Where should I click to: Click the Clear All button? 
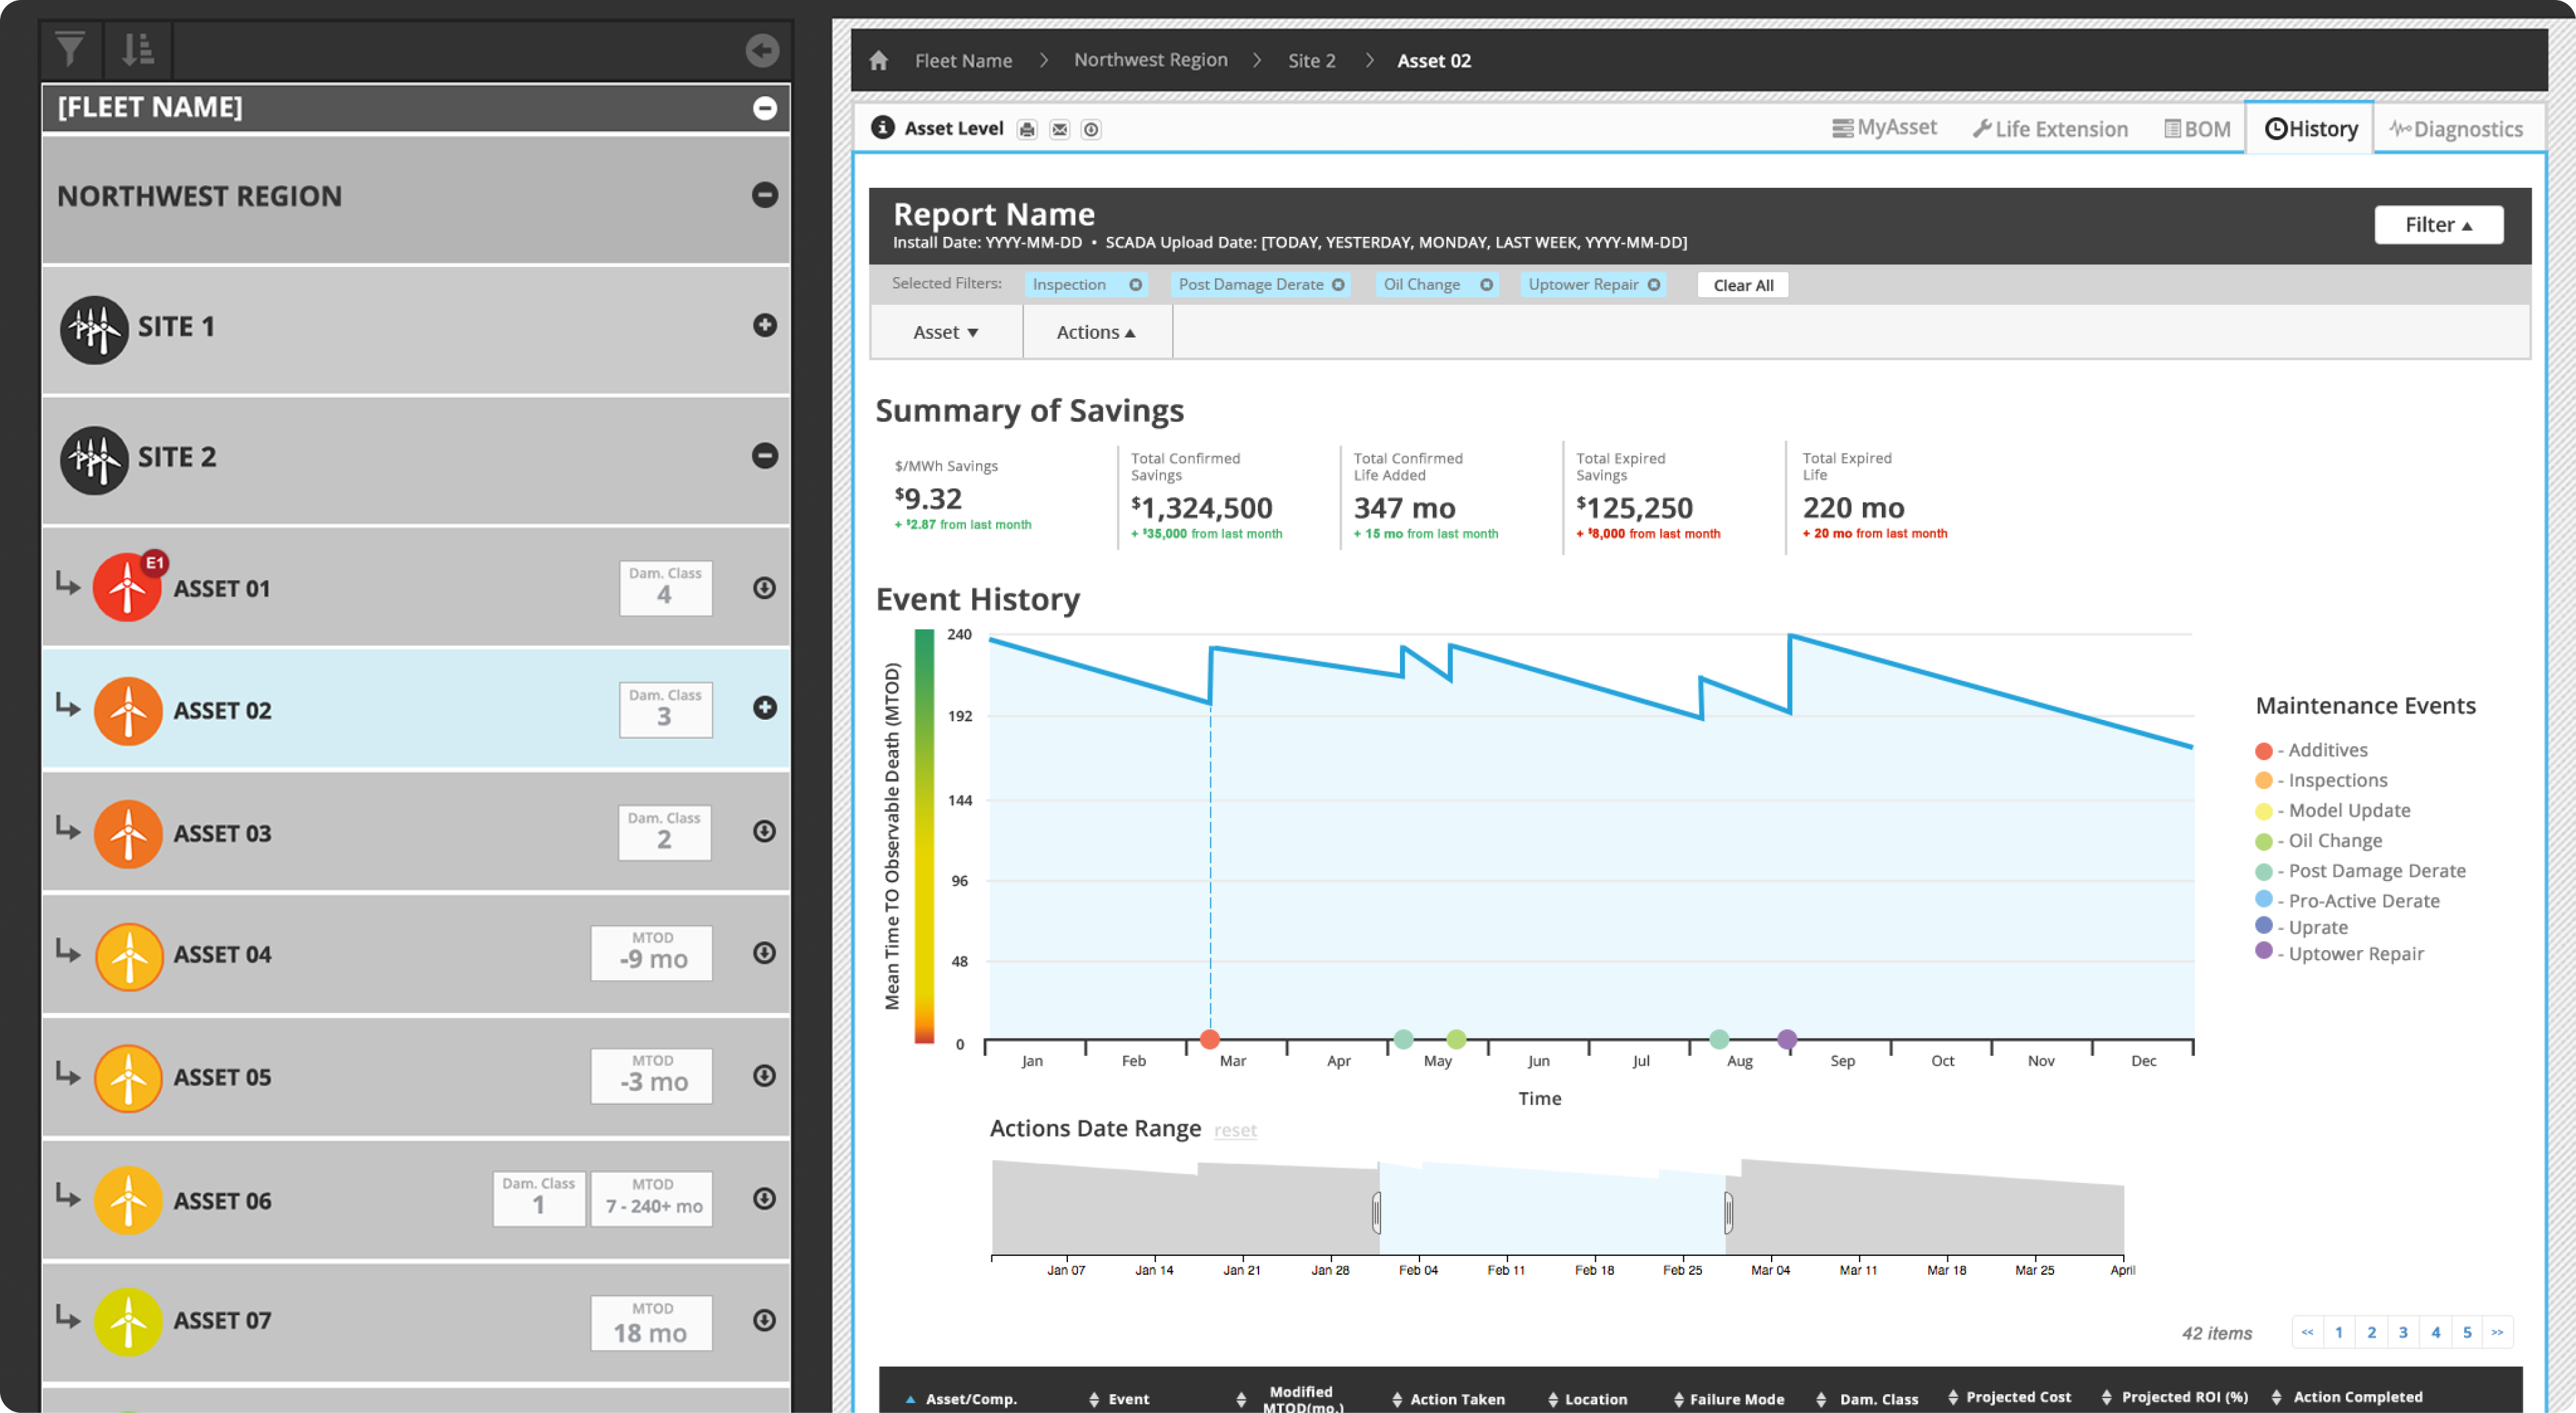point(1742,285)
